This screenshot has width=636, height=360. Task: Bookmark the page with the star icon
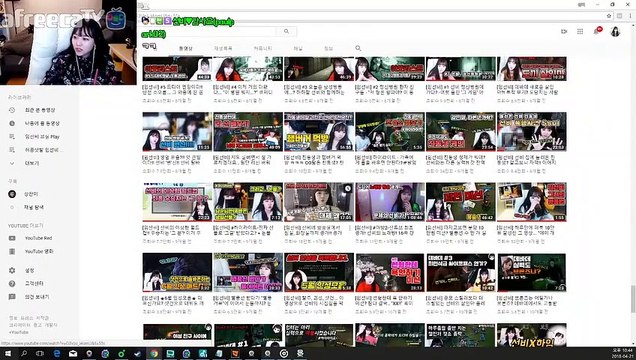609,16
